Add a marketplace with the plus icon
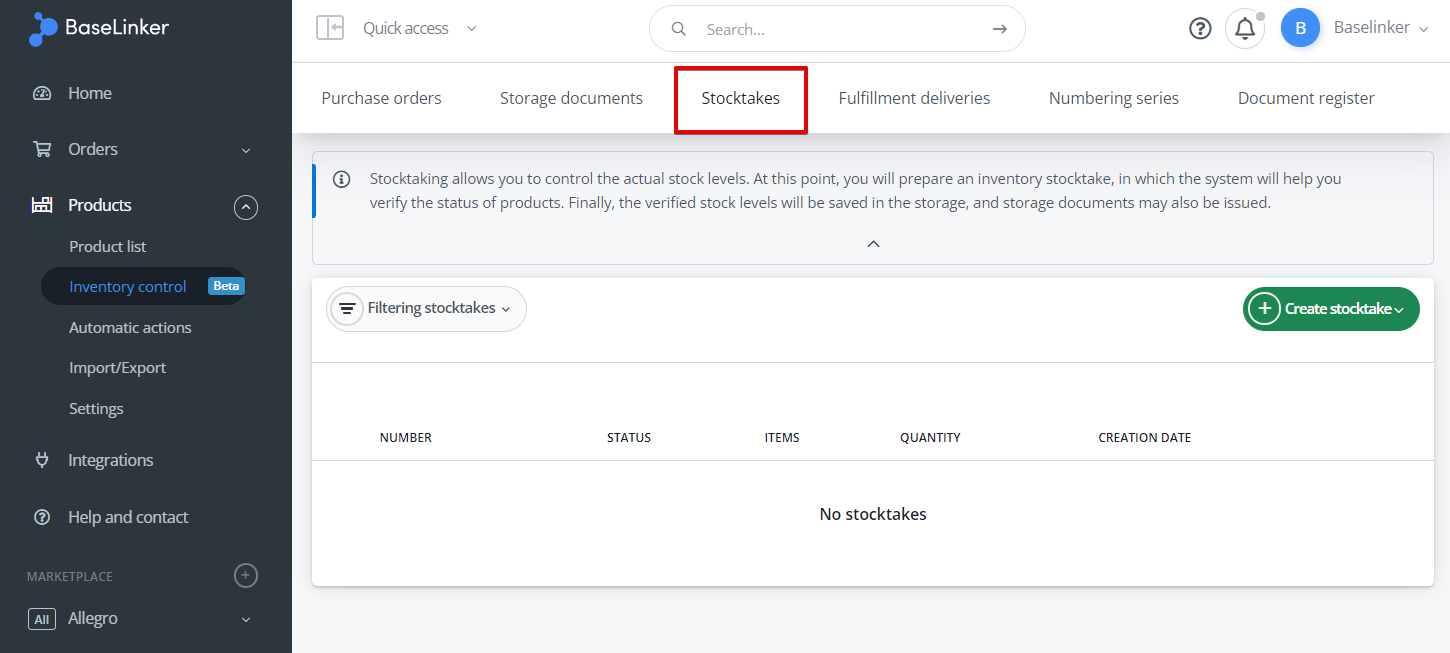Screen dimensions: 1450x653 (246, 575)
